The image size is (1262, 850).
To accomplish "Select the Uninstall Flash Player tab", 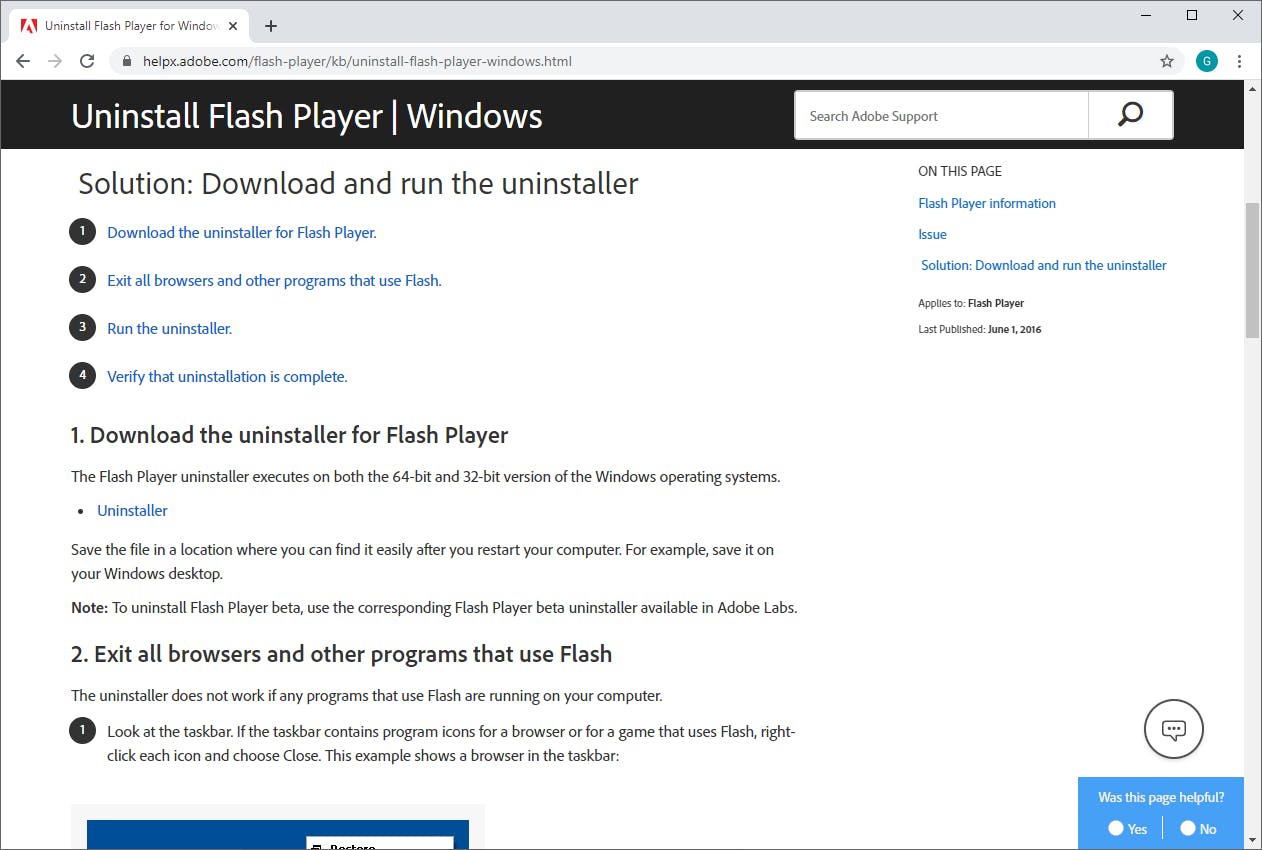I will [x=129, y=26].
